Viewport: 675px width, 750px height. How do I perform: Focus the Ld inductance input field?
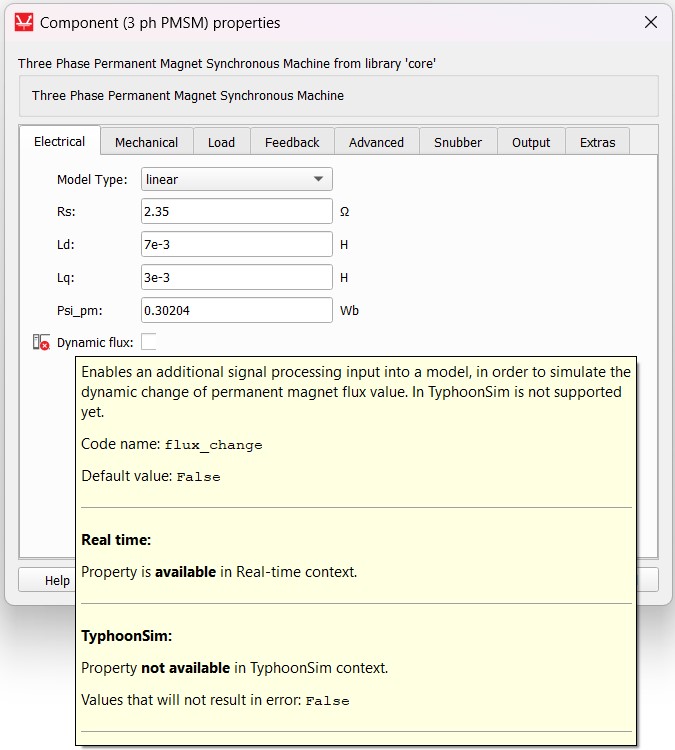pyautogui.click(x=236, y=244)
